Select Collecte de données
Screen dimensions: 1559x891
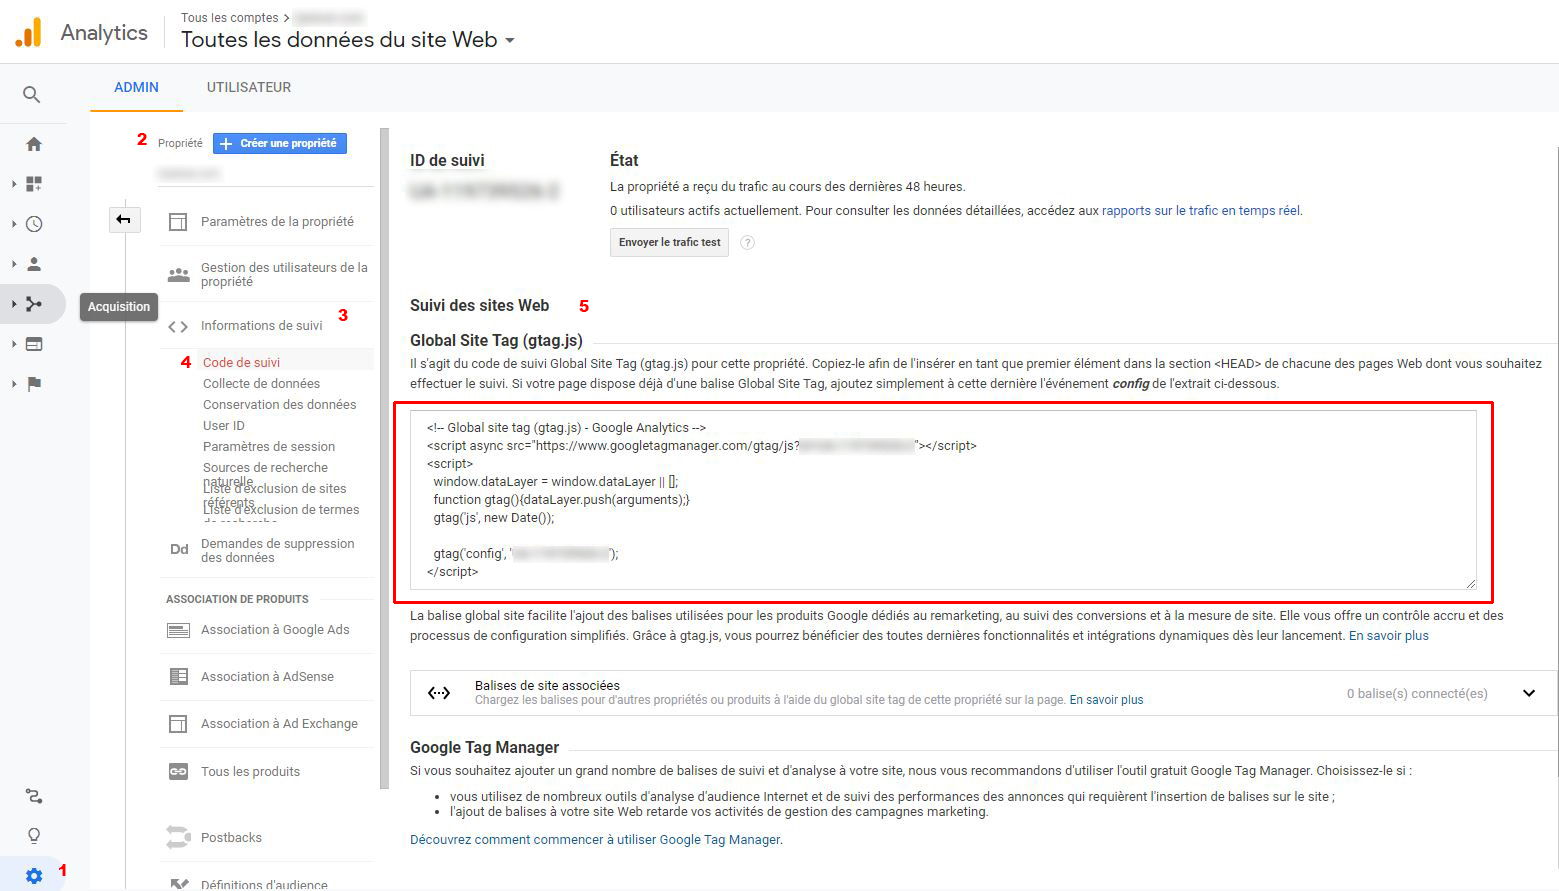click(262, 383)
